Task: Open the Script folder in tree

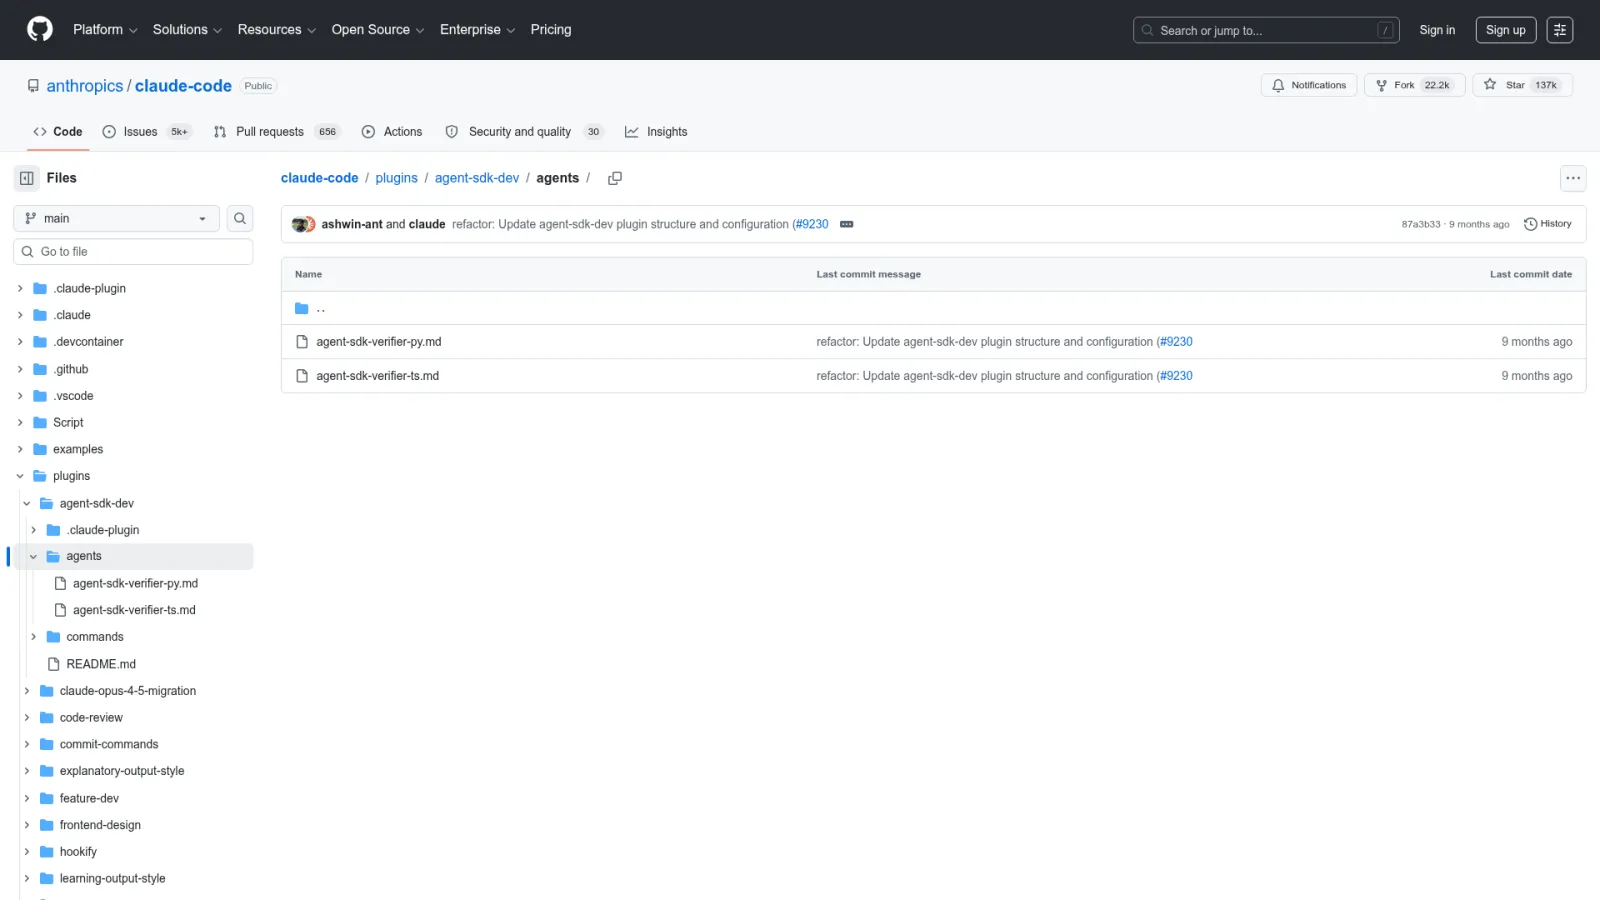Action: point(68,423)
